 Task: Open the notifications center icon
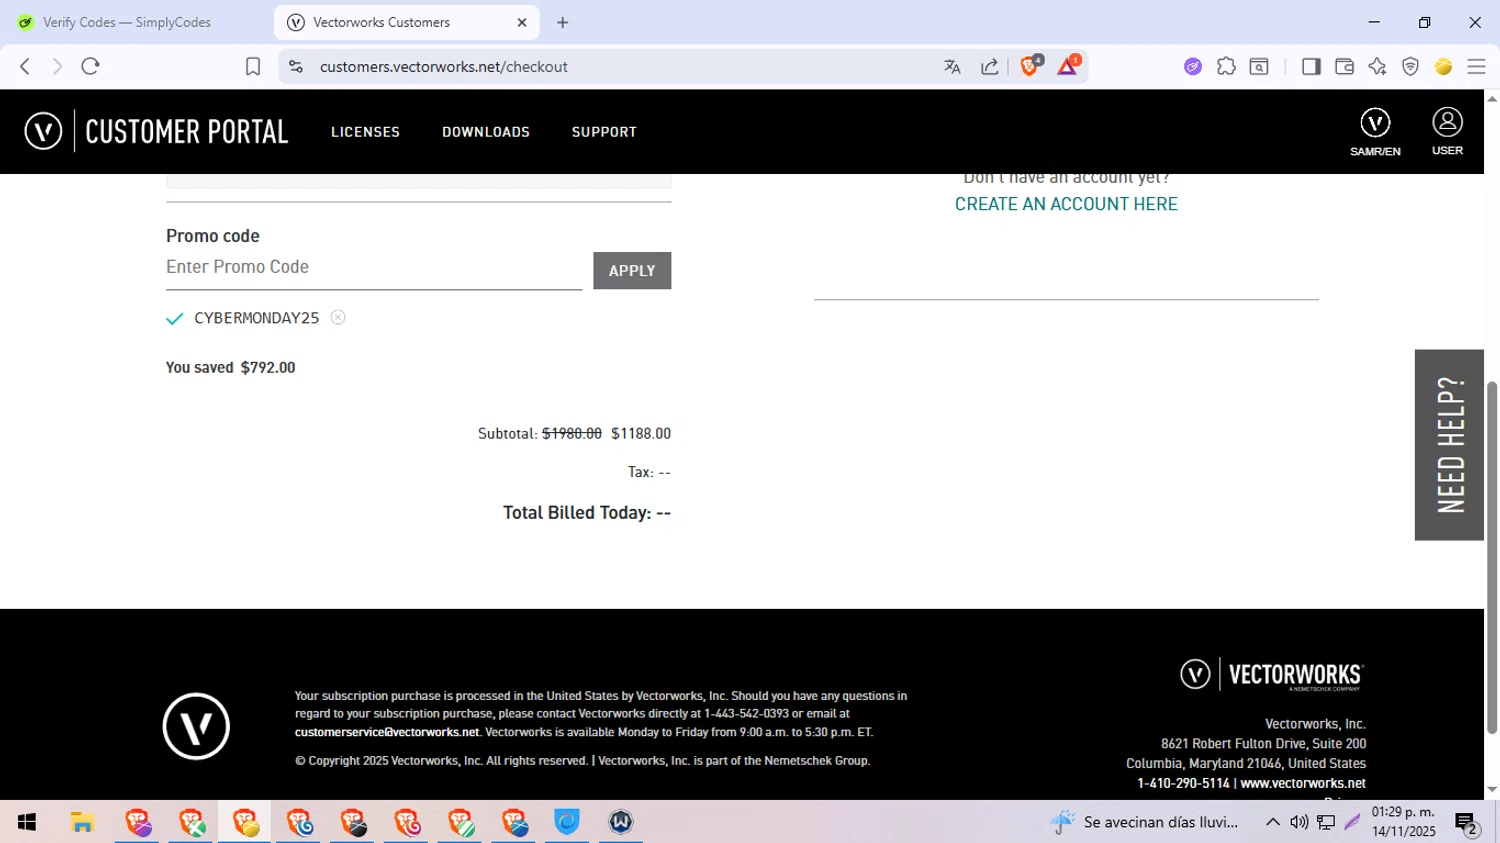point(1467,823)
